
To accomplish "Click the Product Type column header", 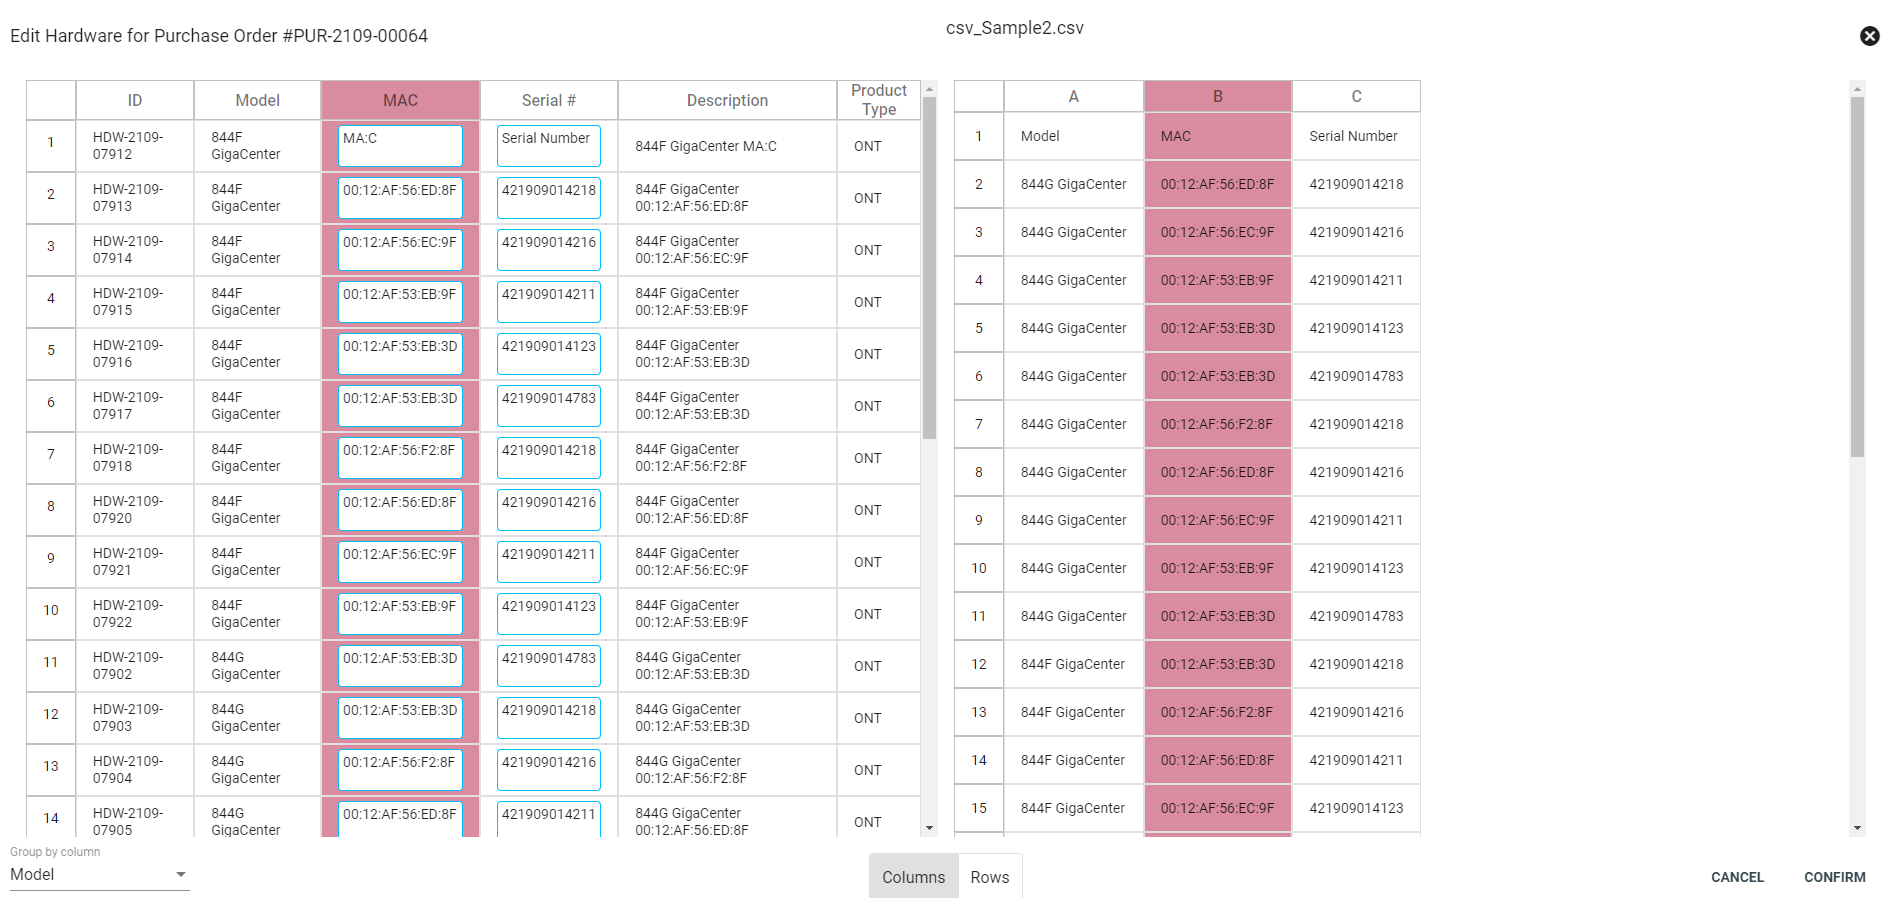I will [879, 100].
